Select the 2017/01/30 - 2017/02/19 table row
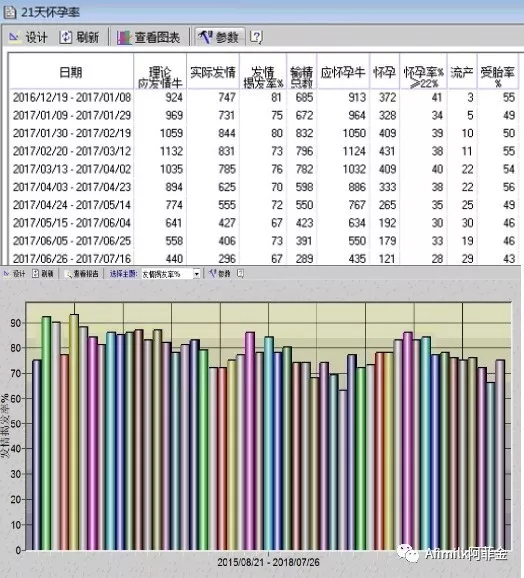Screen dimensions: 524x578 click(x=263, y=133)
